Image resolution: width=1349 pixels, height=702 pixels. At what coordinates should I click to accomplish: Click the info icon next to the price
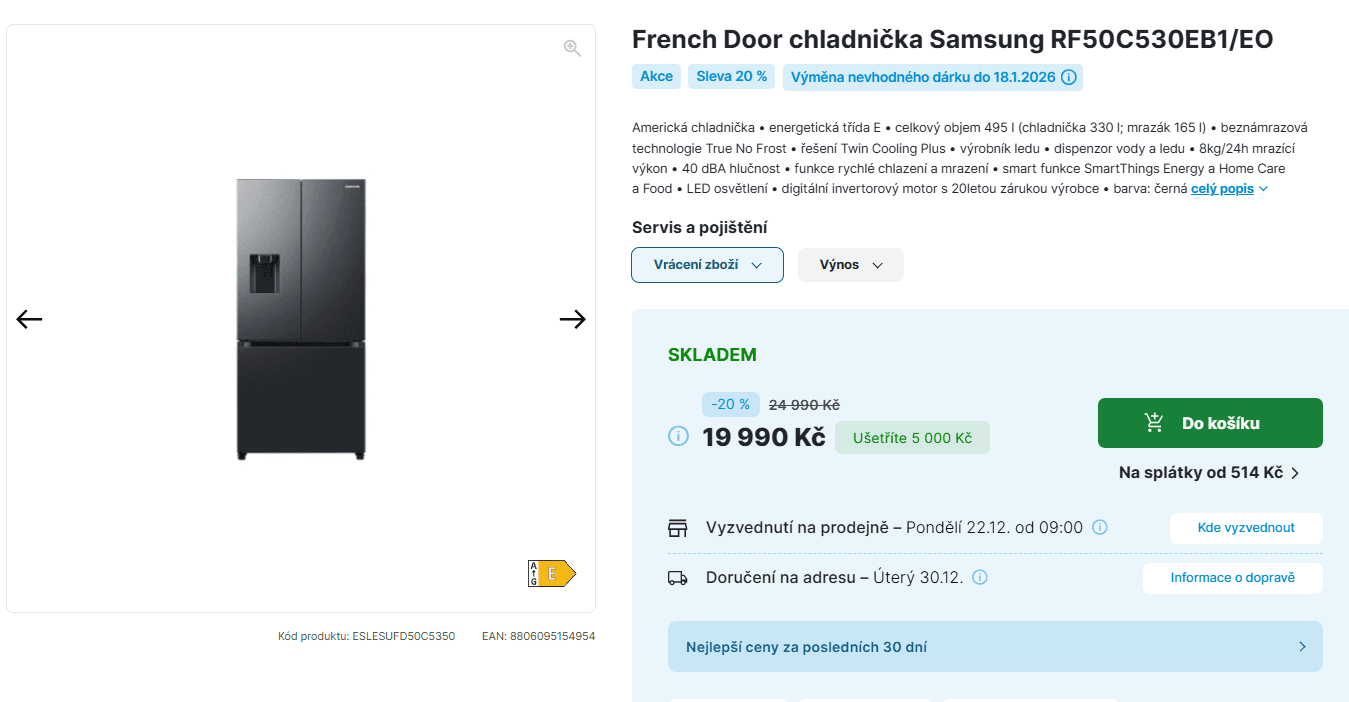[679, 436]
